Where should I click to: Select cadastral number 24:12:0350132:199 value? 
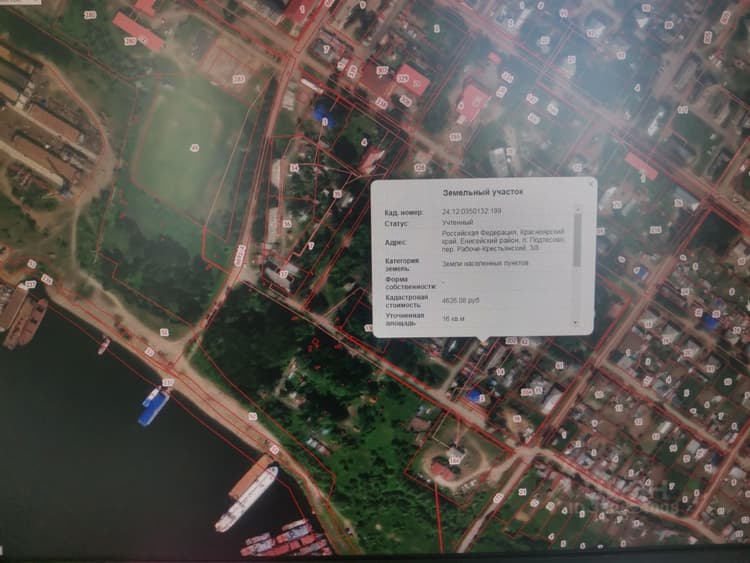471,211
